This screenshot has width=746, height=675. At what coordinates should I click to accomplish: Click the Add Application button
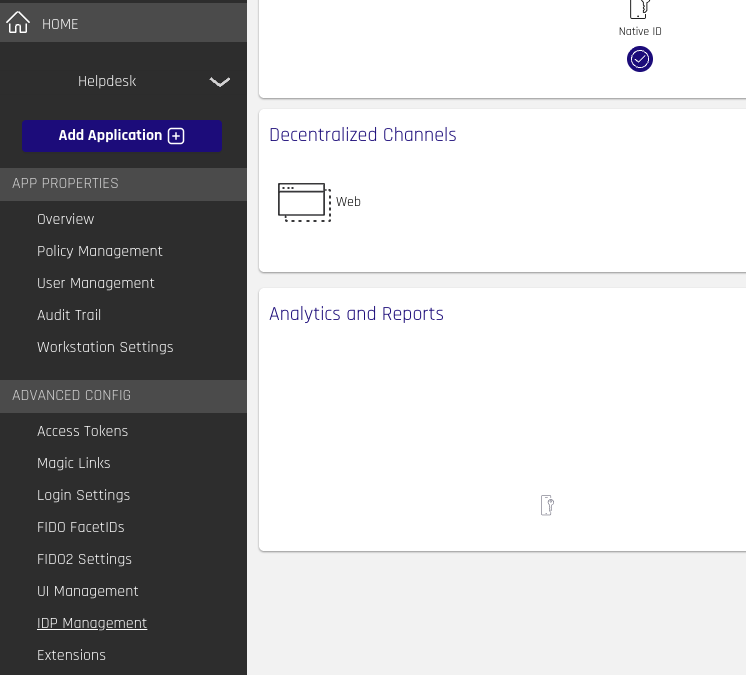tap(122, 136)
